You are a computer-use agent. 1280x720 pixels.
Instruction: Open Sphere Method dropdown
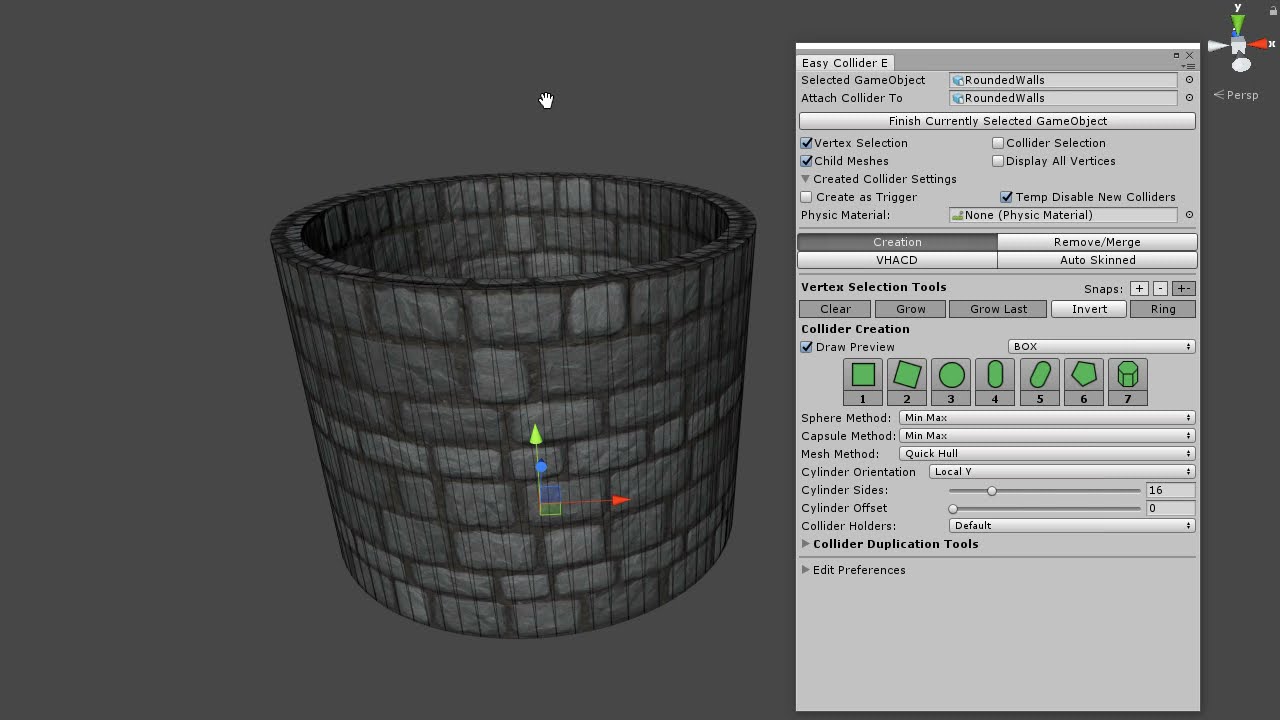point(1047,418)
